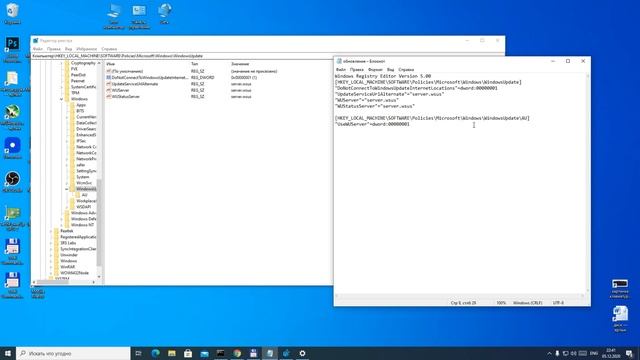The image size is (640, 360).
Task: Open the Файл menu in Registry Editor
Action: tap(38, 49)
